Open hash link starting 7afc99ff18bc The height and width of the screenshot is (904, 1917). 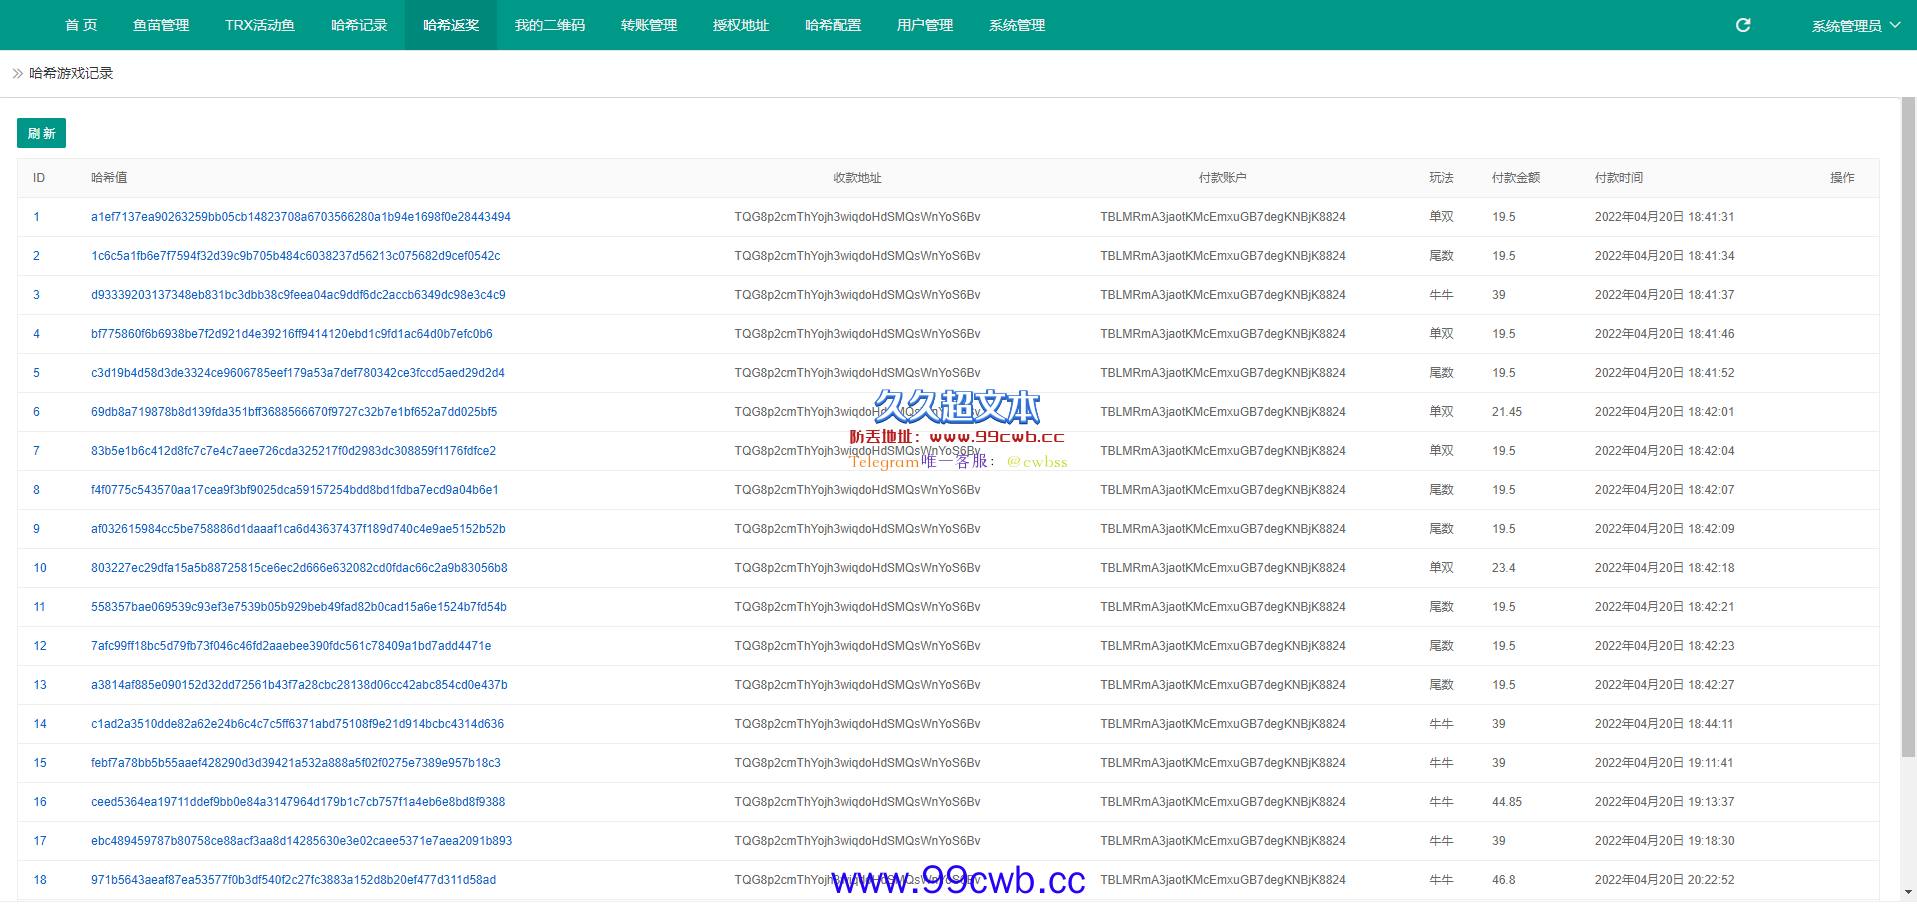[x=291, y=646]
